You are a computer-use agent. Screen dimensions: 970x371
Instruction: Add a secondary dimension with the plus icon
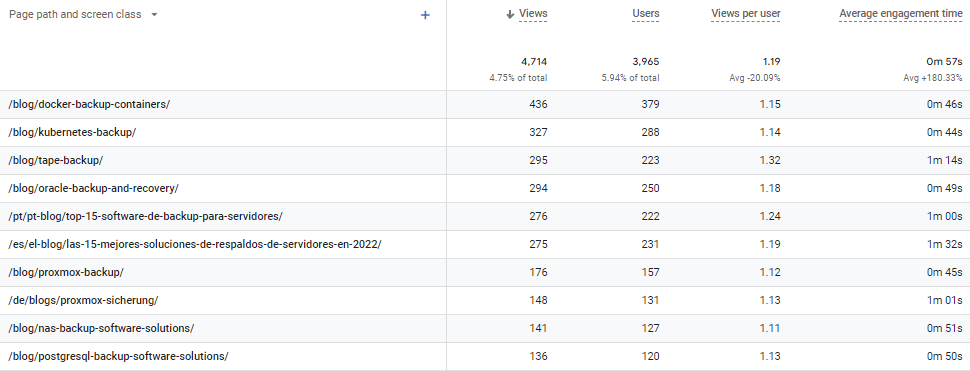tap(425, 15)
